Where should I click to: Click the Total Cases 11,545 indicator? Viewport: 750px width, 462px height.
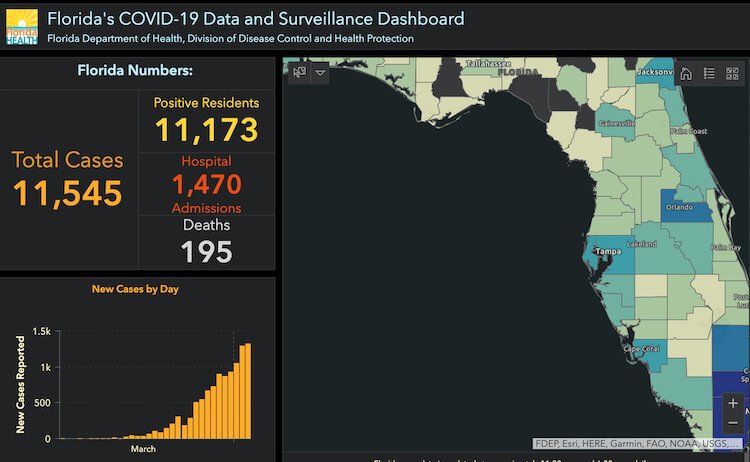[x=67, y=178]
